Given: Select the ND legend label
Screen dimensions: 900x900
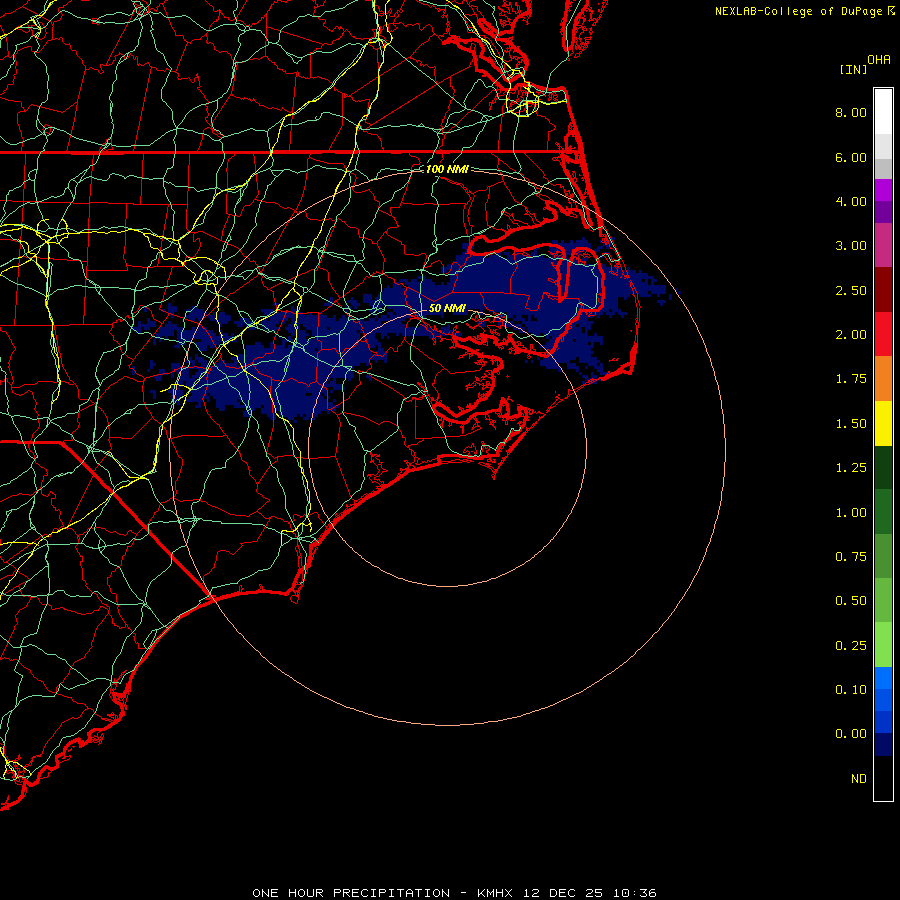Looking at the screenshot, I should [x=859, y=779].
